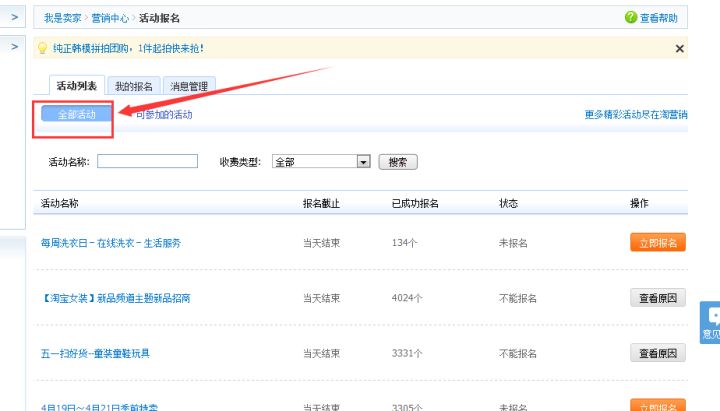Click the 全部活动 filter button
The image size is (720, 411).
tap(77, 115)
